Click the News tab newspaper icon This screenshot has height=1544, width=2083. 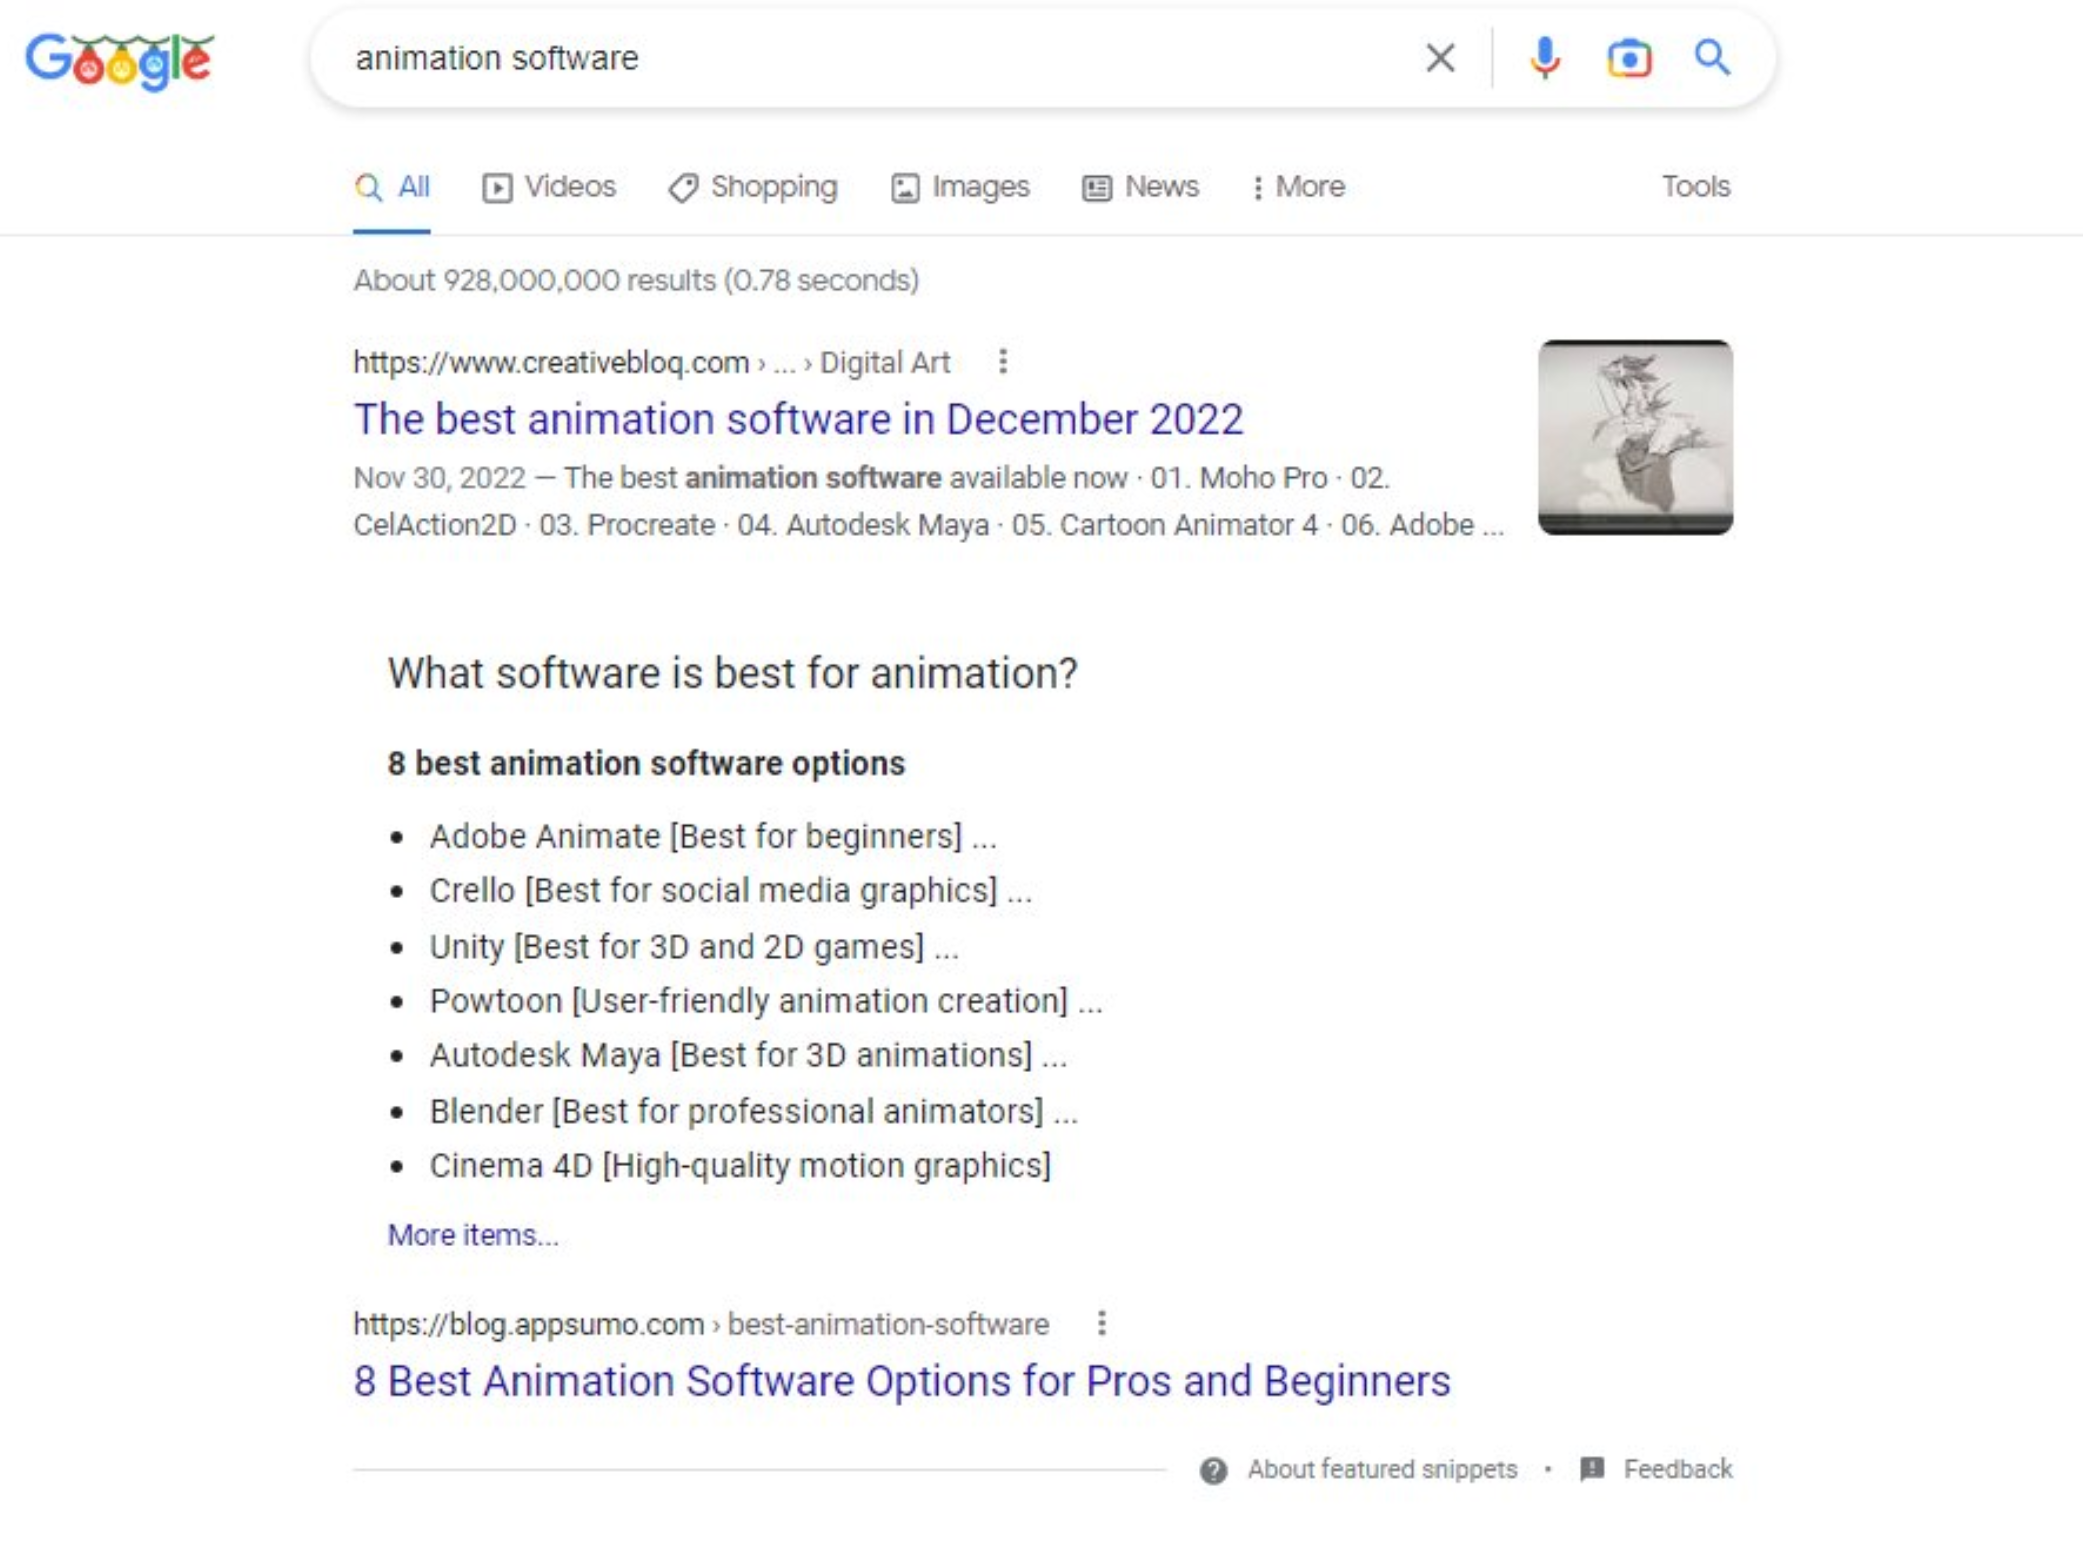(x=1094, y=186)
